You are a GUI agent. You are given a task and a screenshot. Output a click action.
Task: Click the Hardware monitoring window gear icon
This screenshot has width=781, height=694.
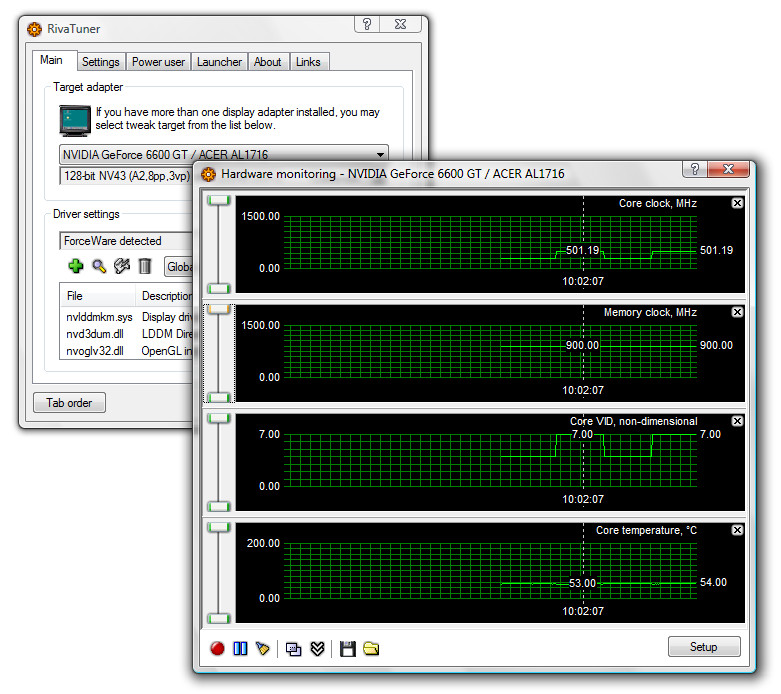pos(208,174)
